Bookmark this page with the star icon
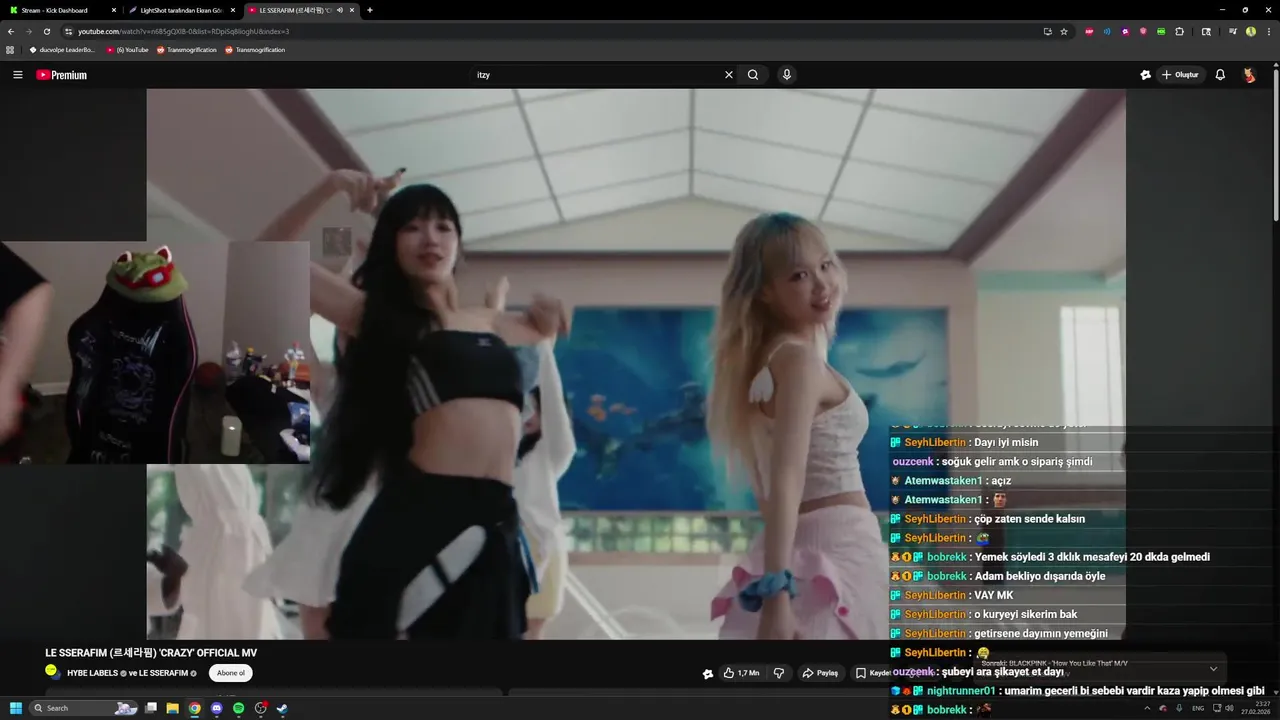Image resolution: width=1280 pixels, height=720 pixels. pos(1064,31)
